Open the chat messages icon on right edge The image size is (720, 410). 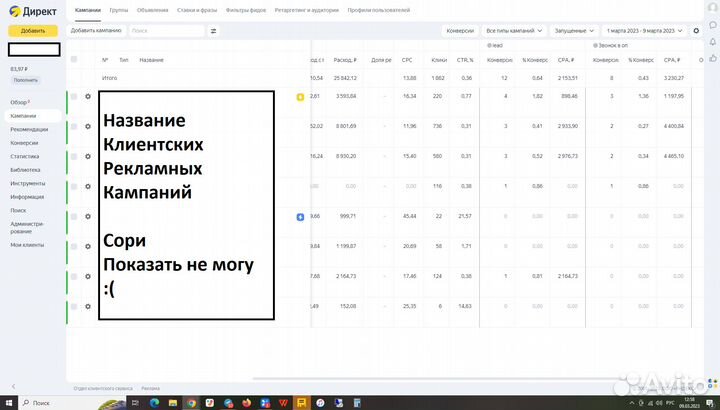(713, 26)
